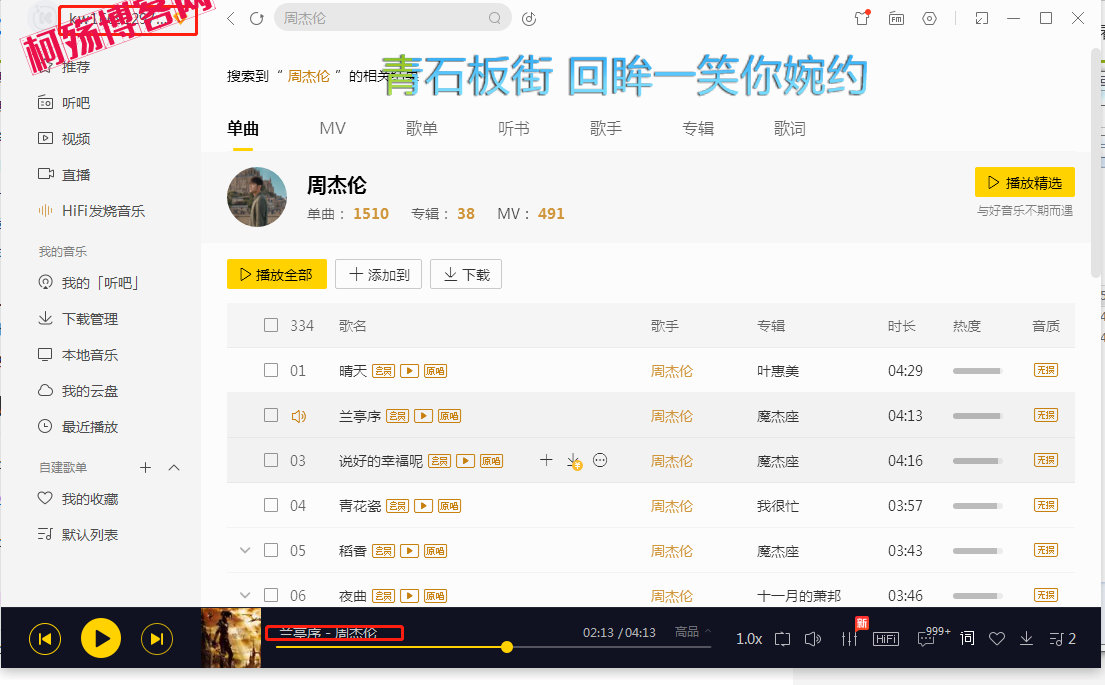Switch to the 歌单 tab
The height and width of the screenshot is (685, 1105).
pos(422,128)
